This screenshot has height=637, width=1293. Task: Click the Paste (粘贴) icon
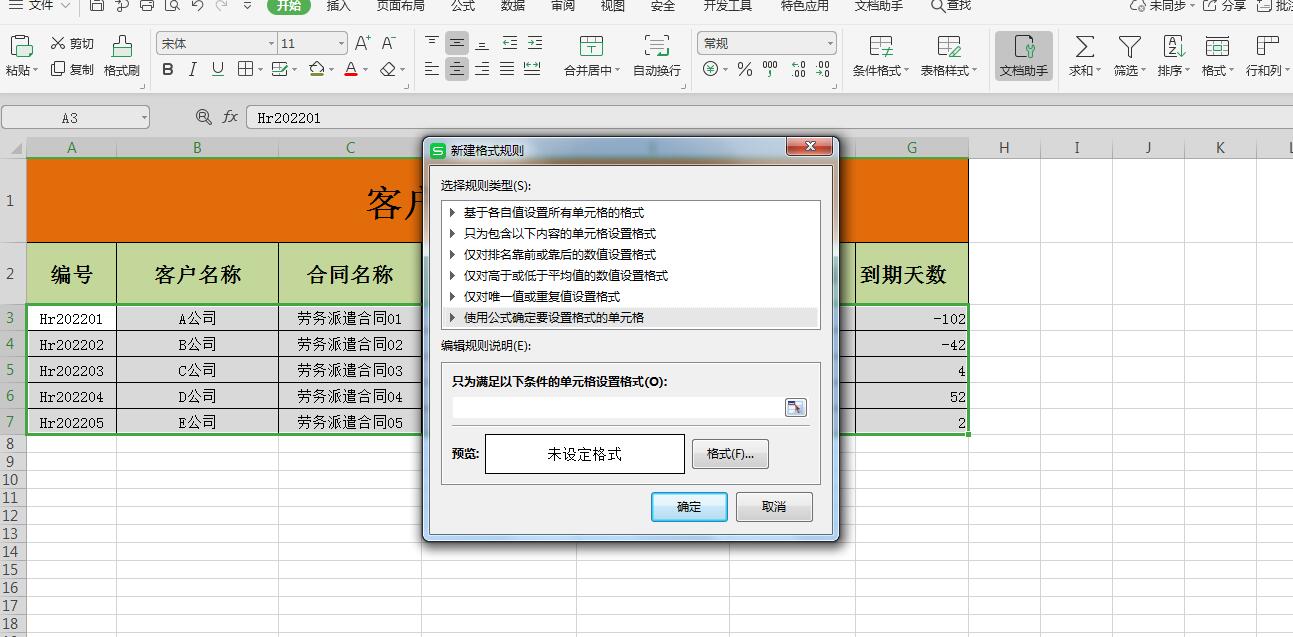(20, 46)
